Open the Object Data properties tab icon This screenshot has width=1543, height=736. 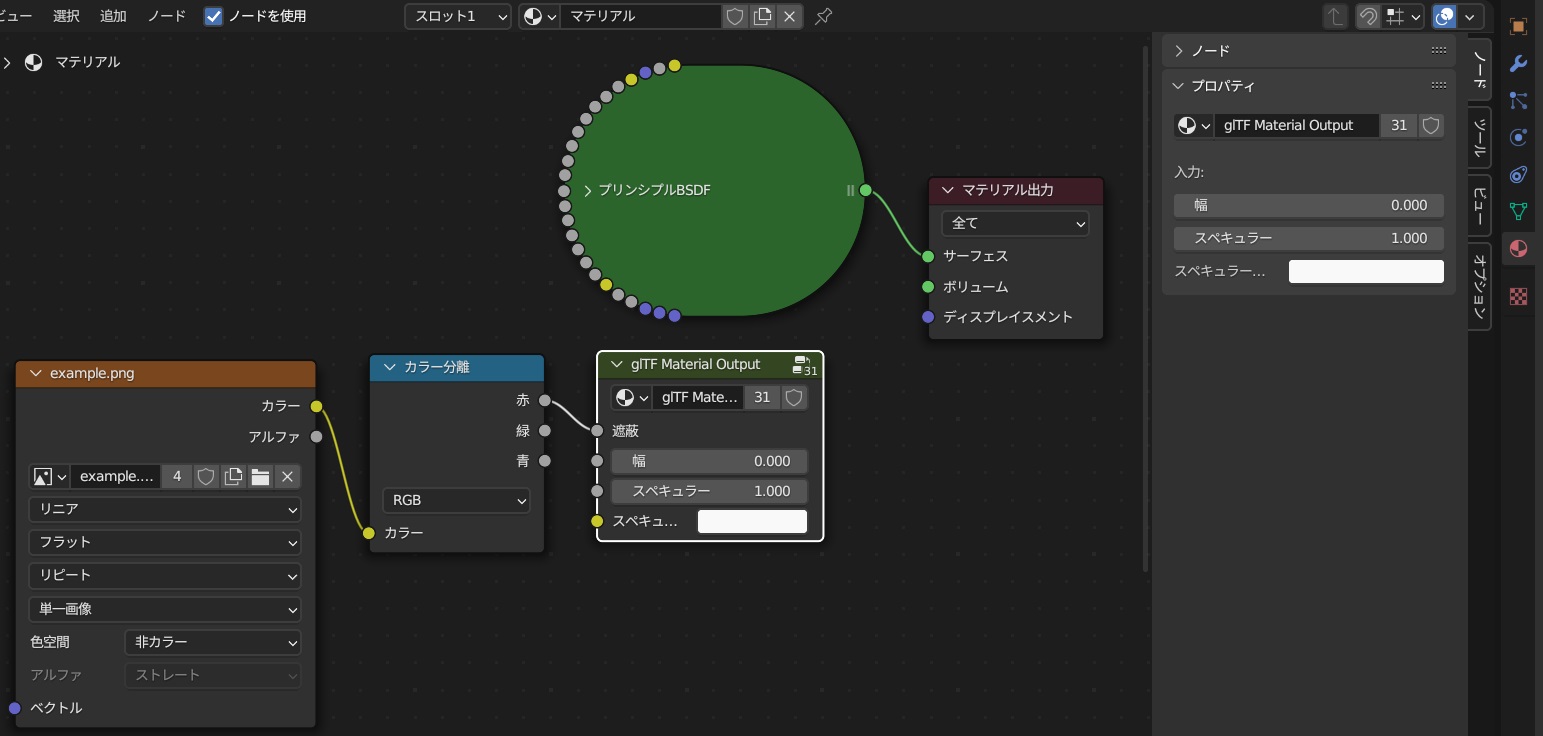(x=1518, y=211)
